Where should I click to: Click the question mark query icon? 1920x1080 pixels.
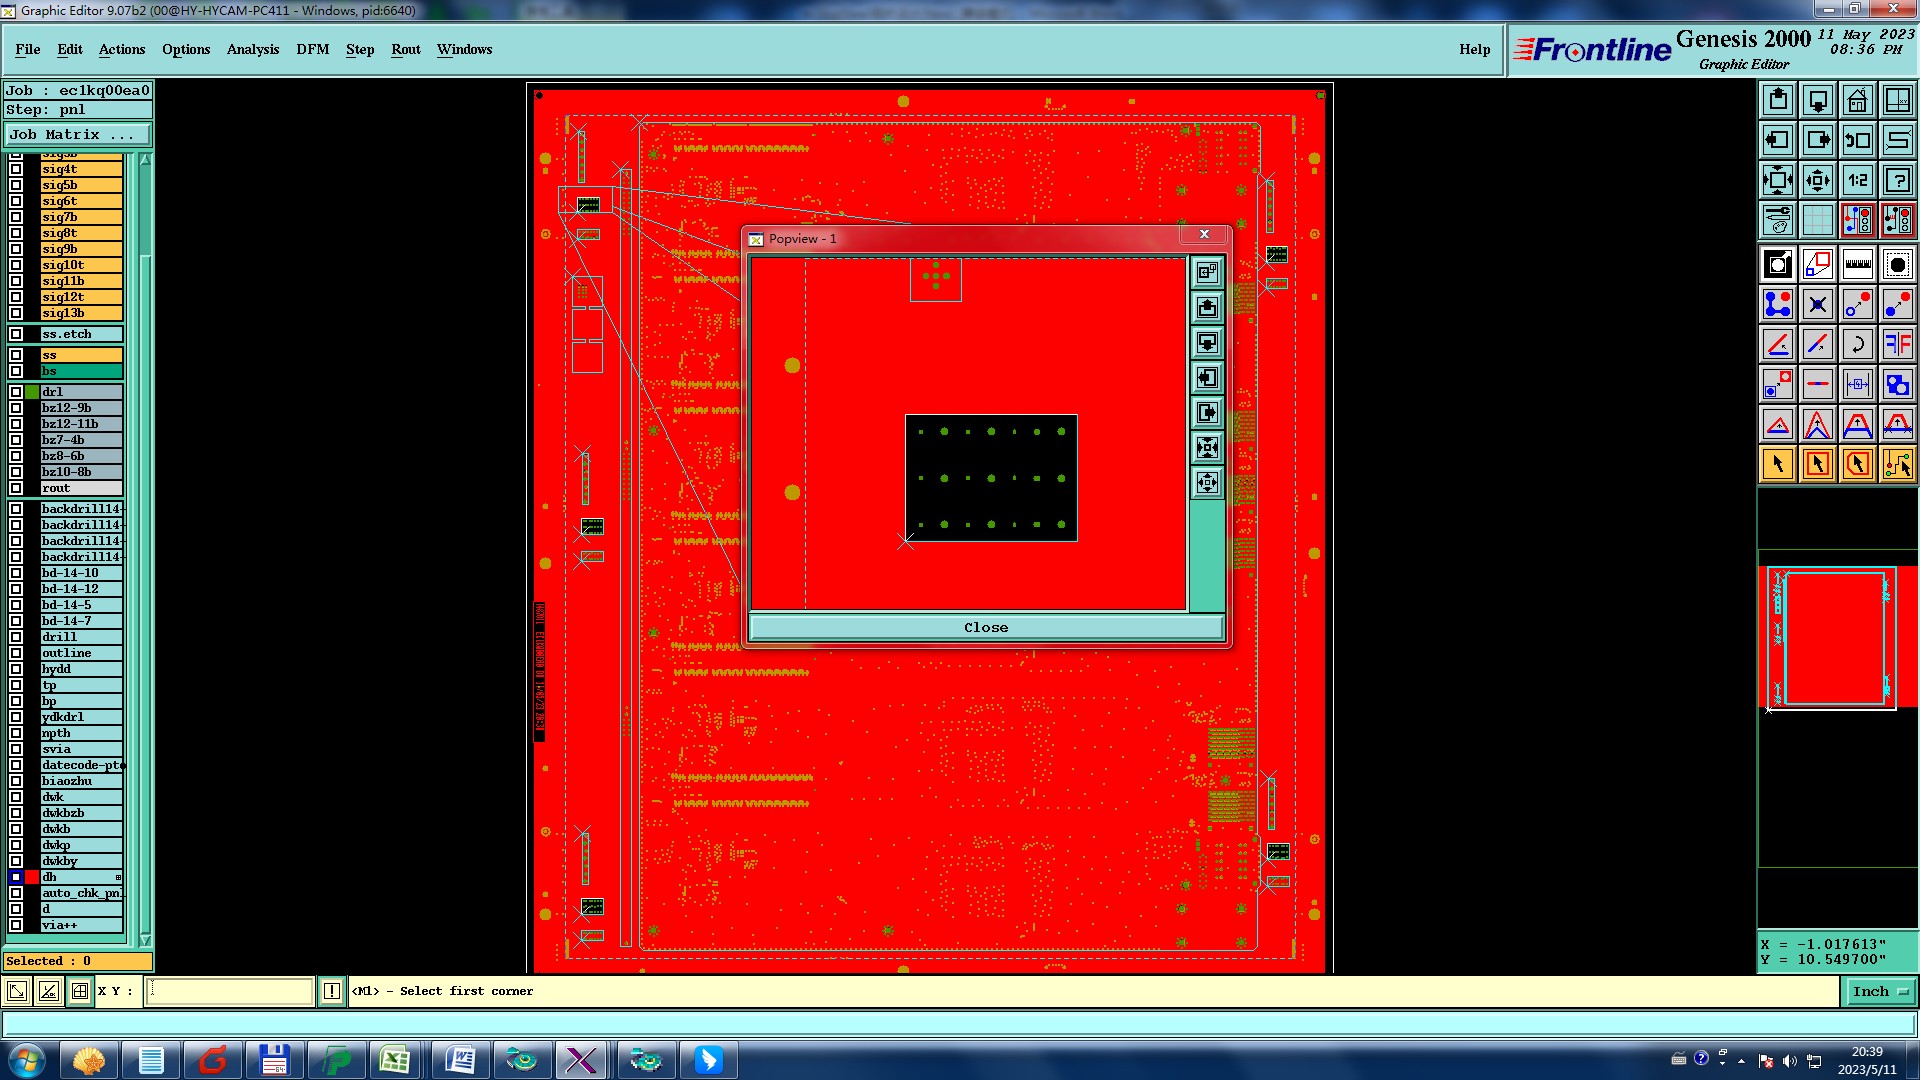point(1898,180)
